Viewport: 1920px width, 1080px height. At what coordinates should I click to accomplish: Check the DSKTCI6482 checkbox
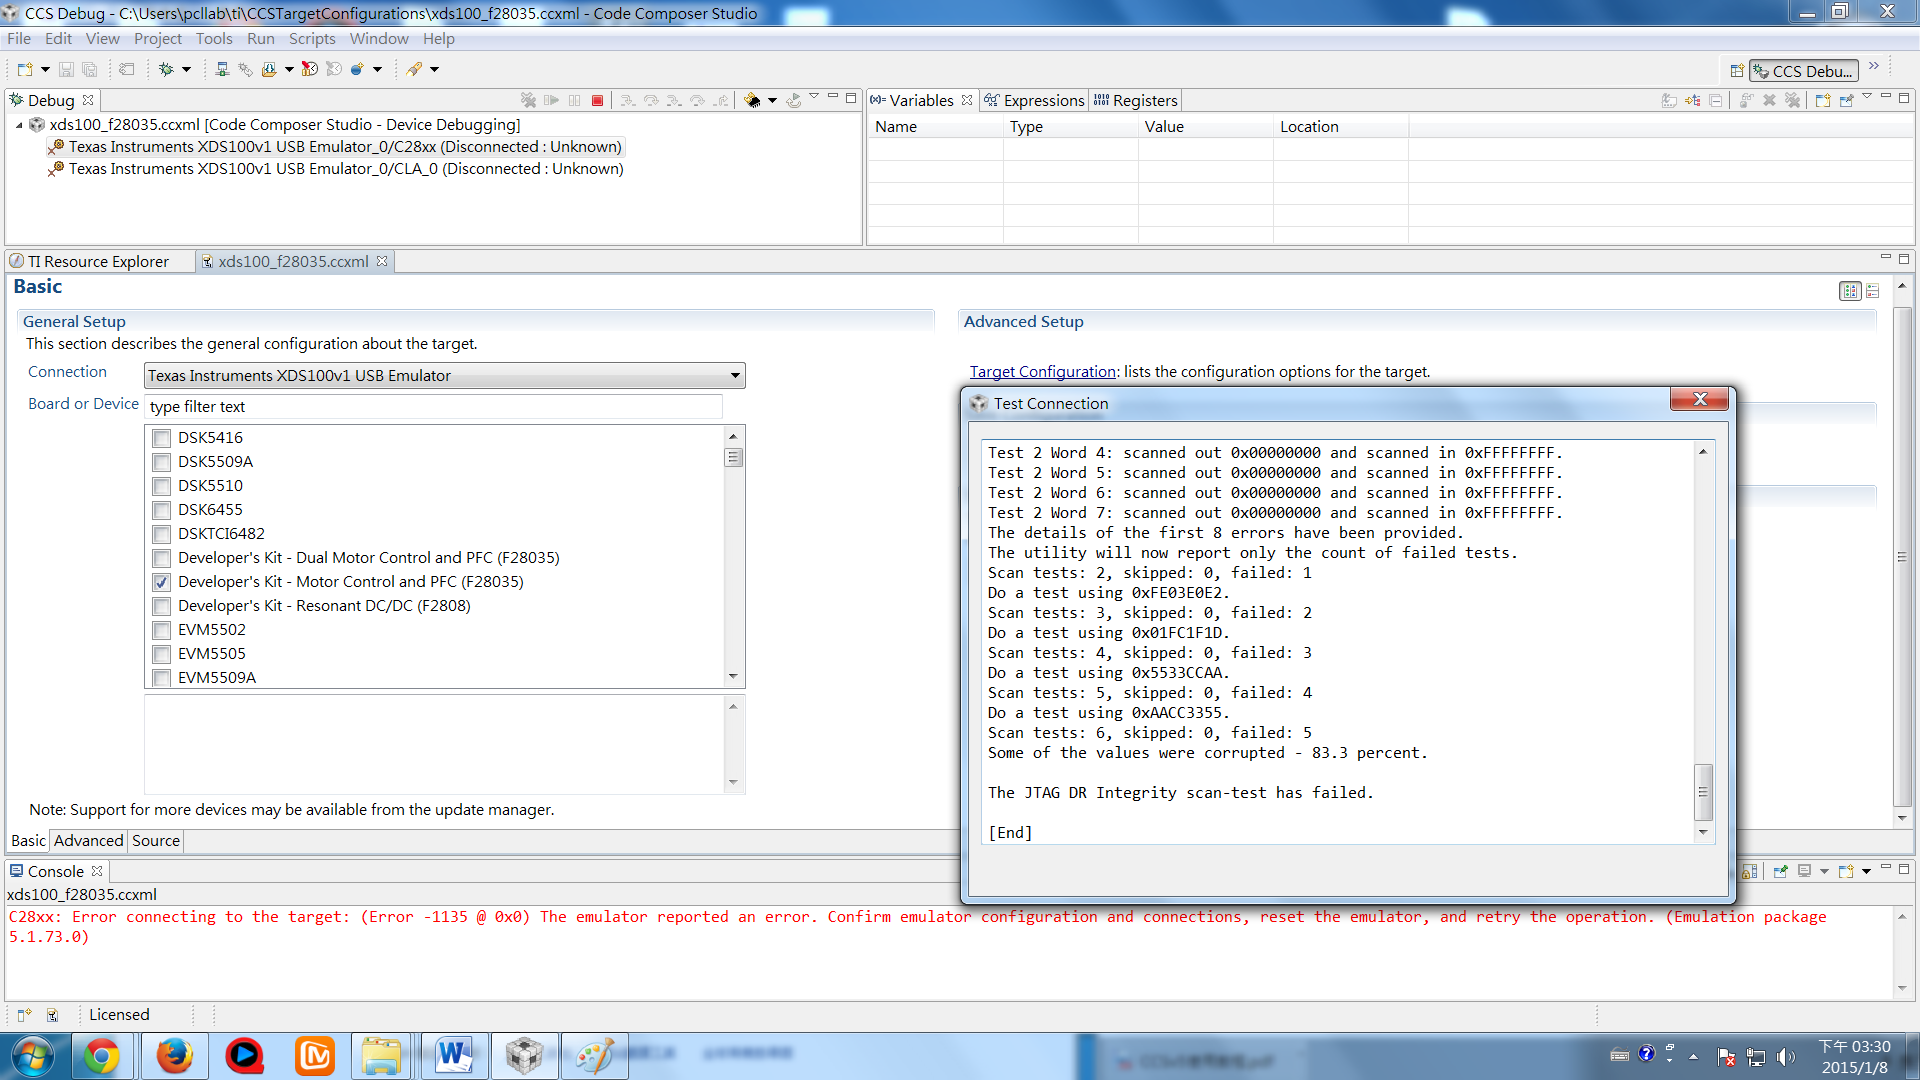coord(161,534)
